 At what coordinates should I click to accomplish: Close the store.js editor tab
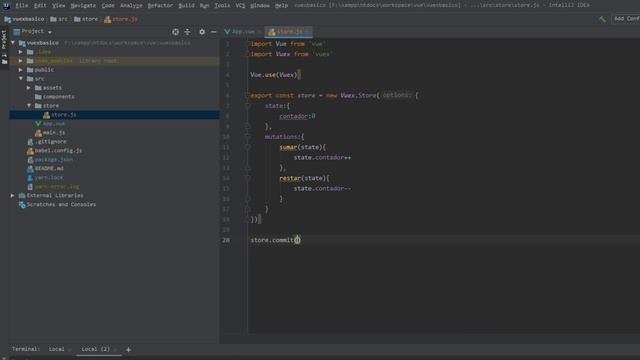point(308,32)
